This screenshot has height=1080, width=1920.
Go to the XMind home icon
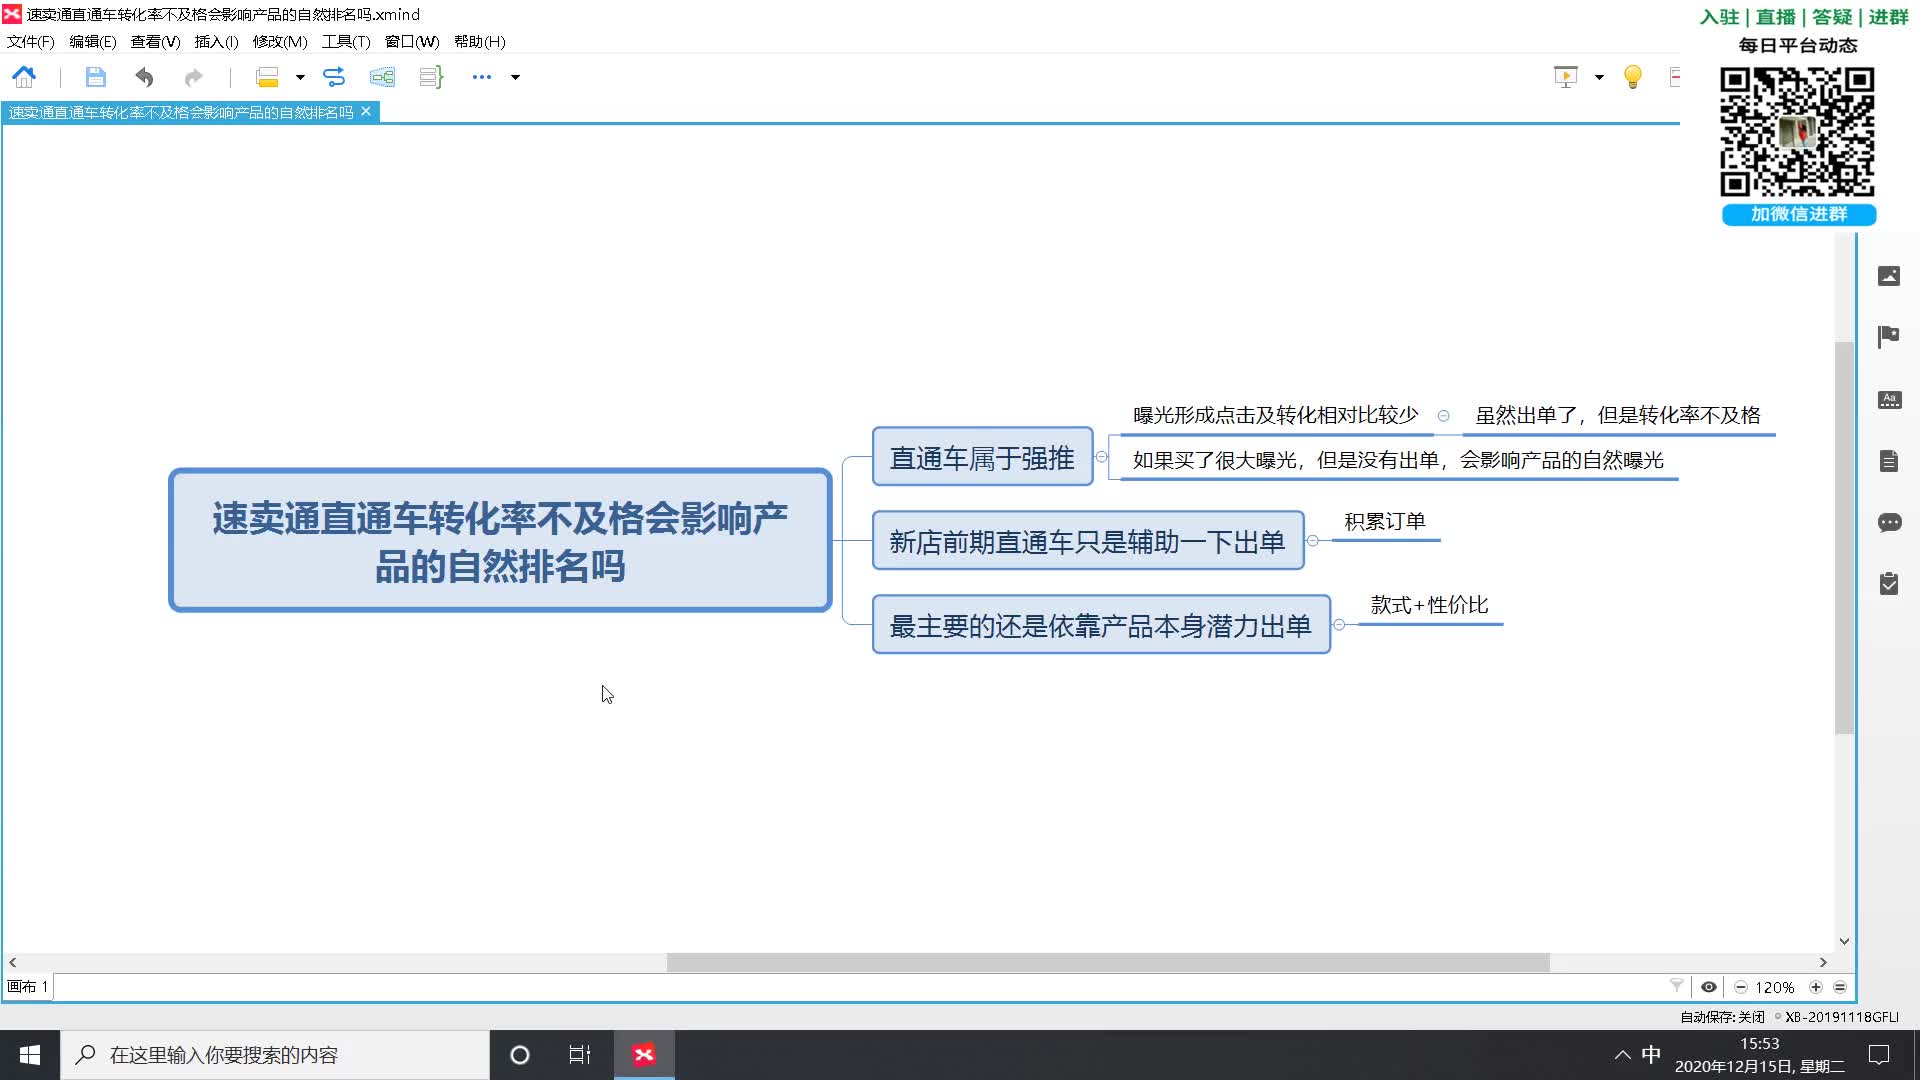click(24, 77)
